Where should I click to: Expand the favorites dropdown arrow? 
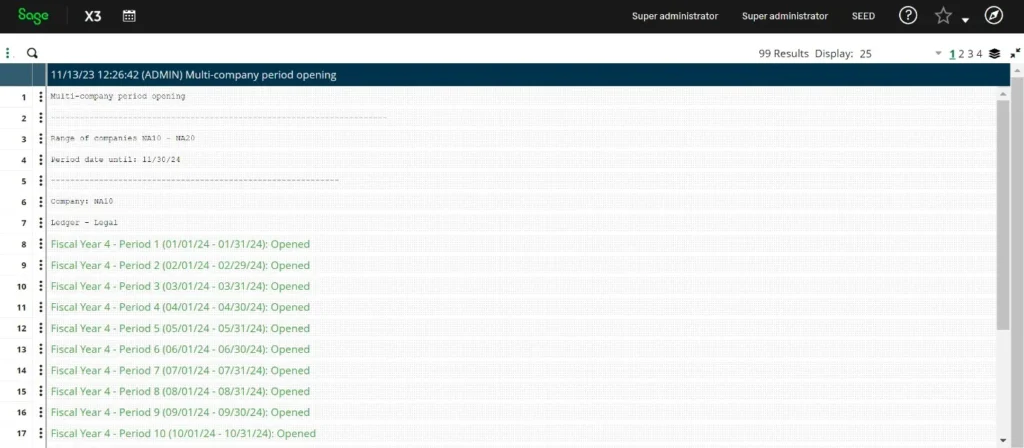coord(965,20)
